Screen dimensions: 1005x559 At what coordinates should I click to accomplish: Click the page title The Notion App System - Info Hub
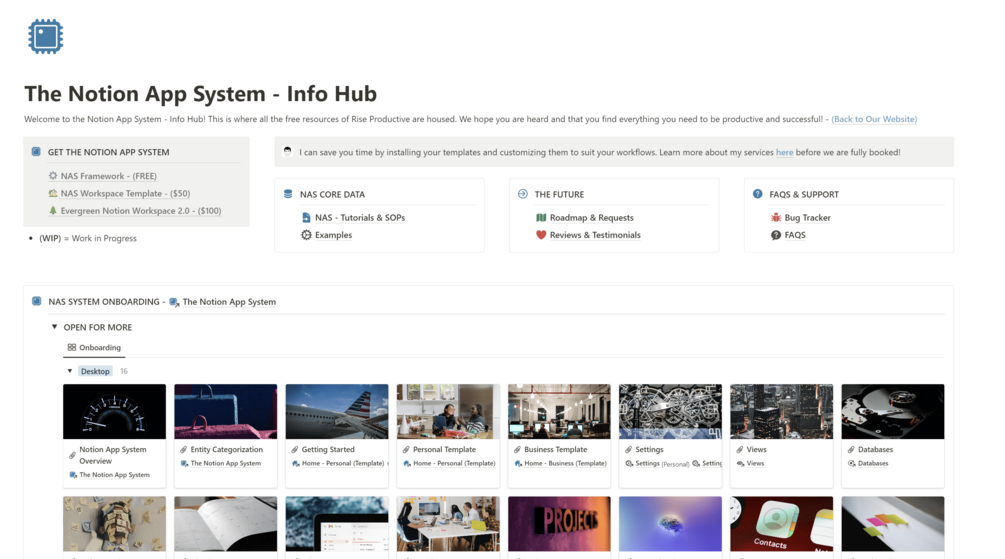point(201,94)
